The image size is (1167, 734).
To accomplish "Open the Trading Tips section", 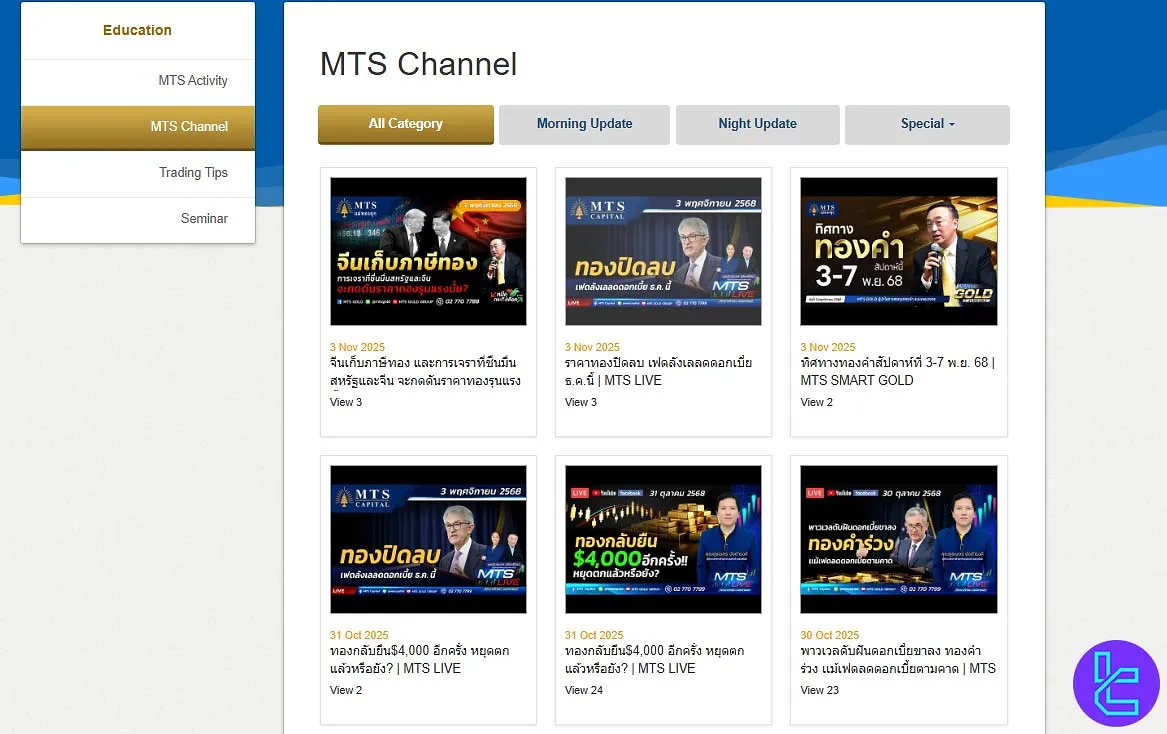I will point(193,172).
